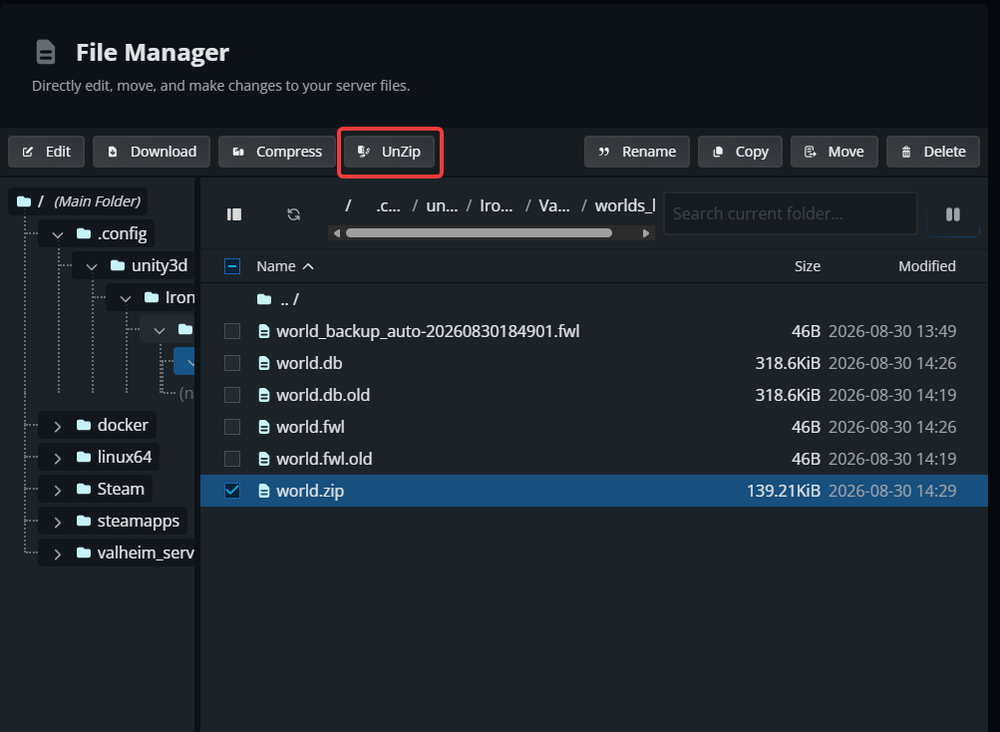Check the world.fwl.old checkbox
1000x732 pixels.
pos(232,458)
